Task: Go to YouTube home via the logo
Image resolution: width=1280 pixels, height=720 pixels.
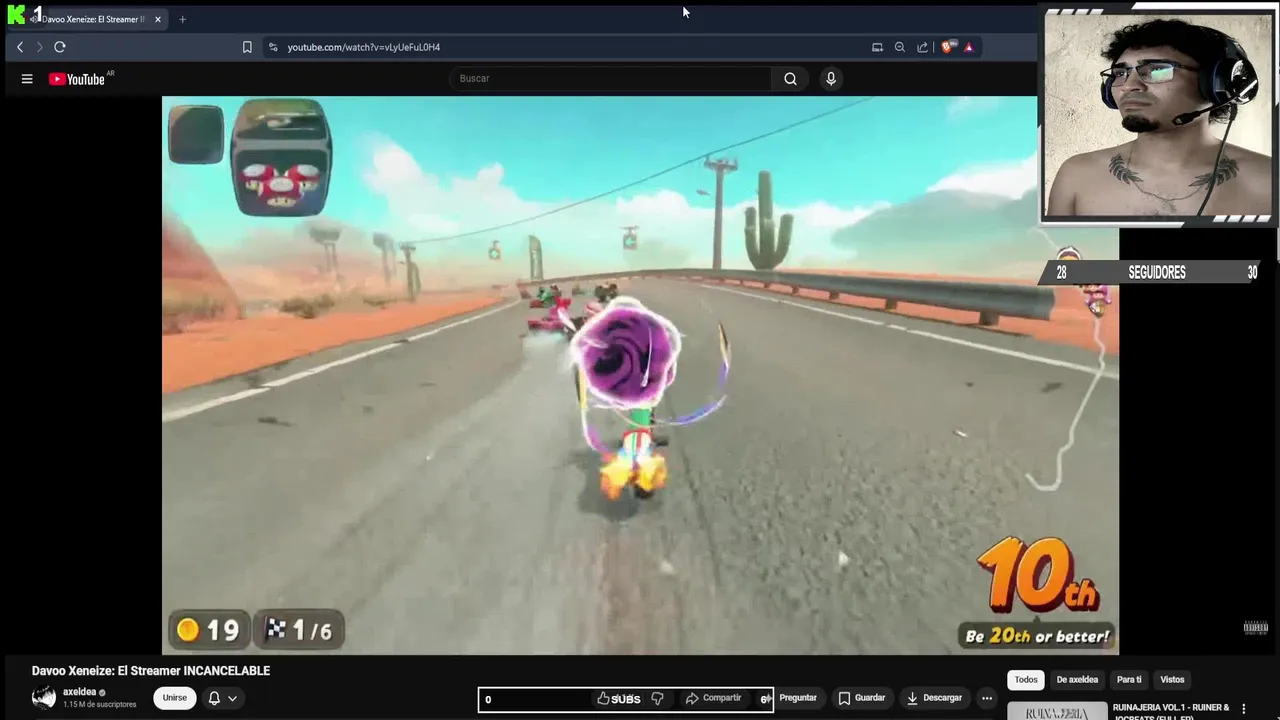Action: coord(78,79)
